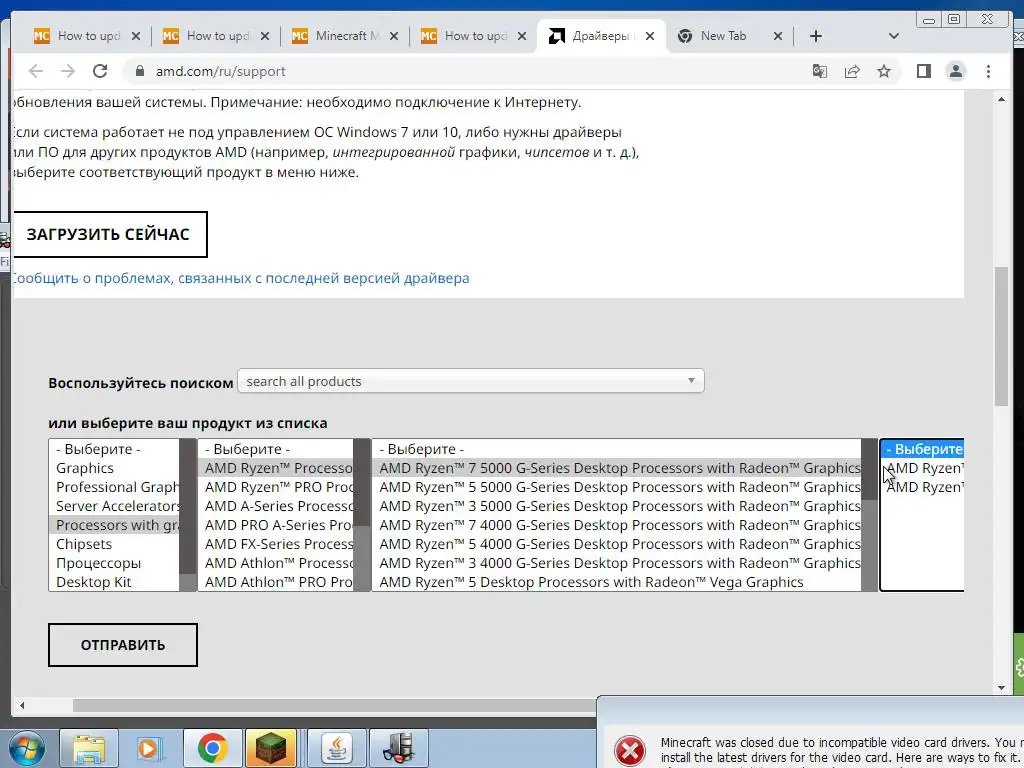Reload the AMD support page
This screenshot has height=768, width=1024.
click(100, 71)
